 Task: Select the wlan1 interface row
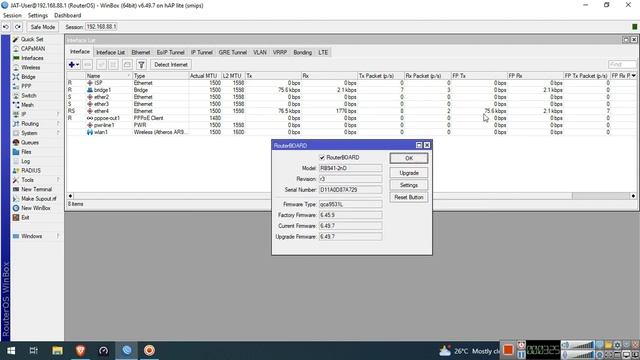pyautogui.click(x=351, y=132)
